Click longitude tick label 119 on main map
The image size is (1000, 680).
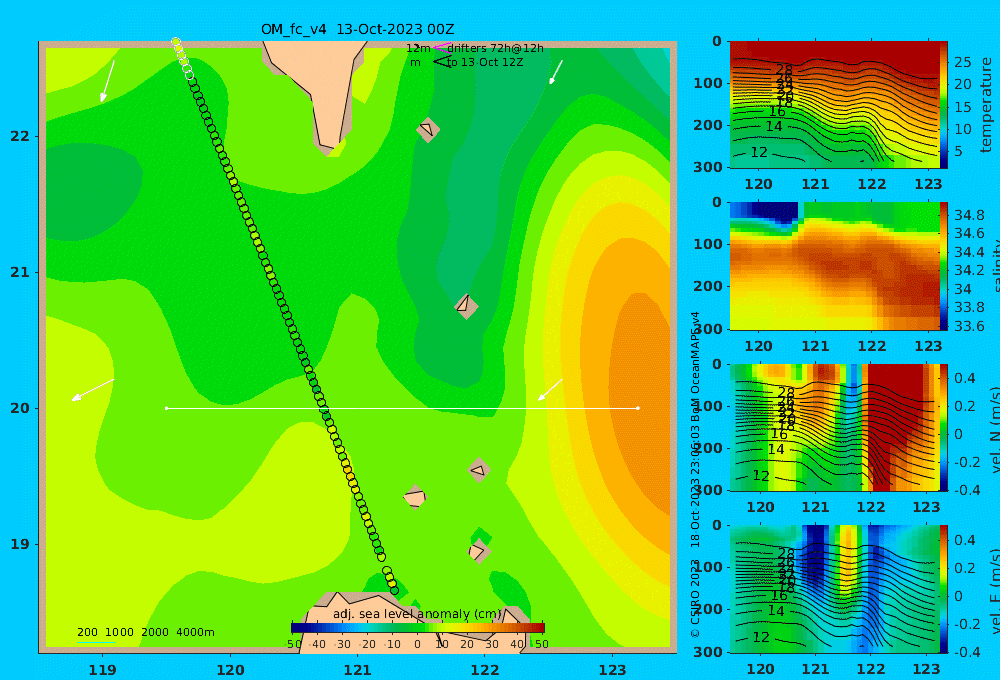pyautogui.click(x=103, y=670)
